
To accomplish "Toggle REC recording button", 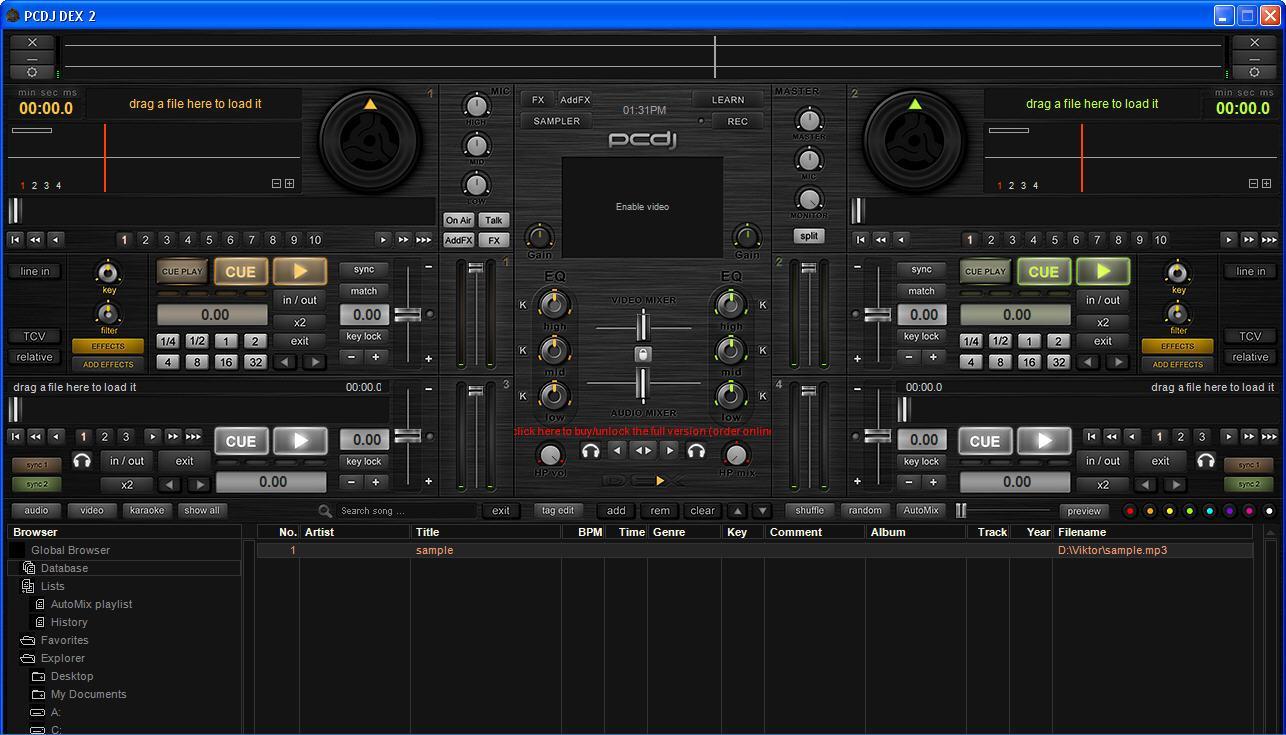I will coord(737,122).
